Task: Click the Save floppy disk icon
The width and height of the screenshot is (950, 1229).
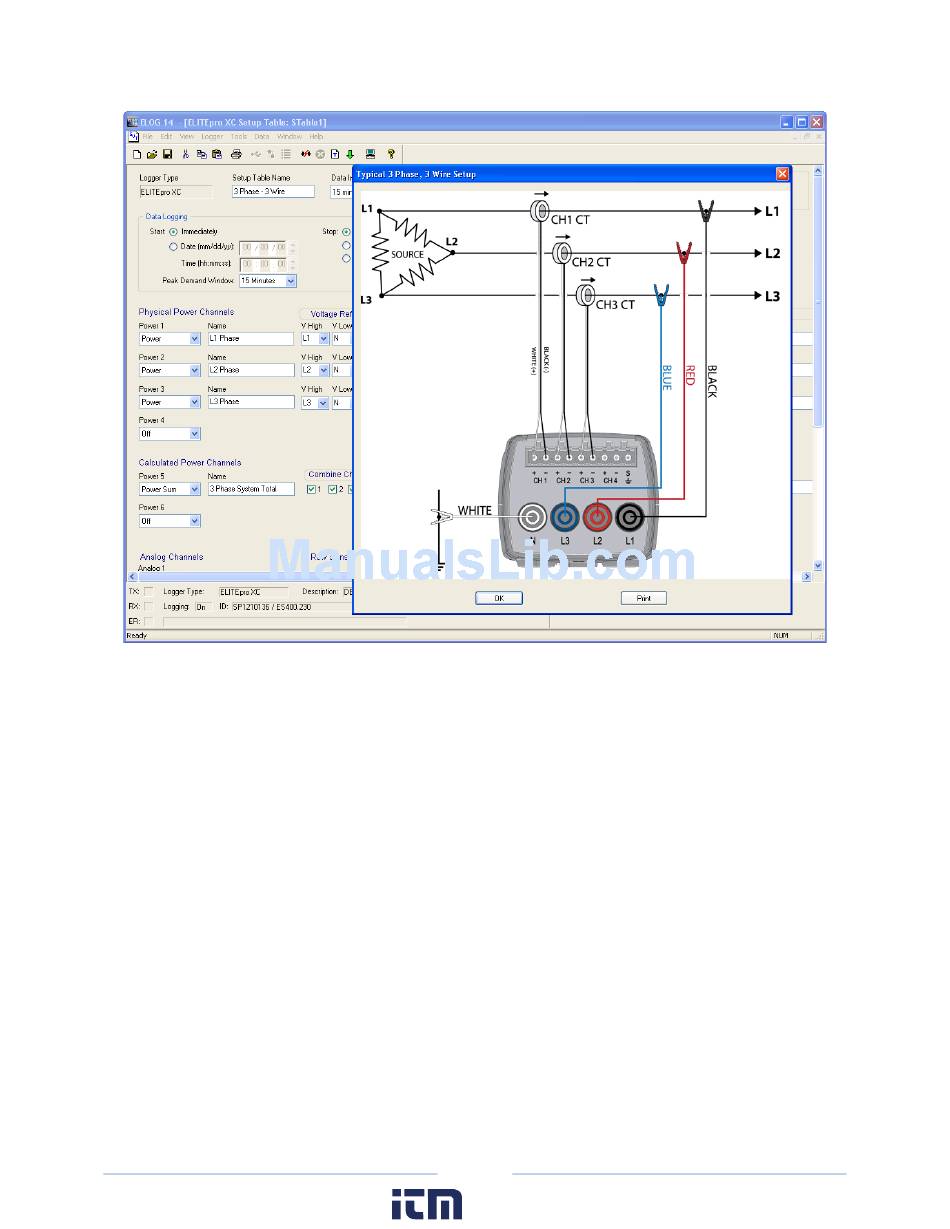Action: coord(167,155)
